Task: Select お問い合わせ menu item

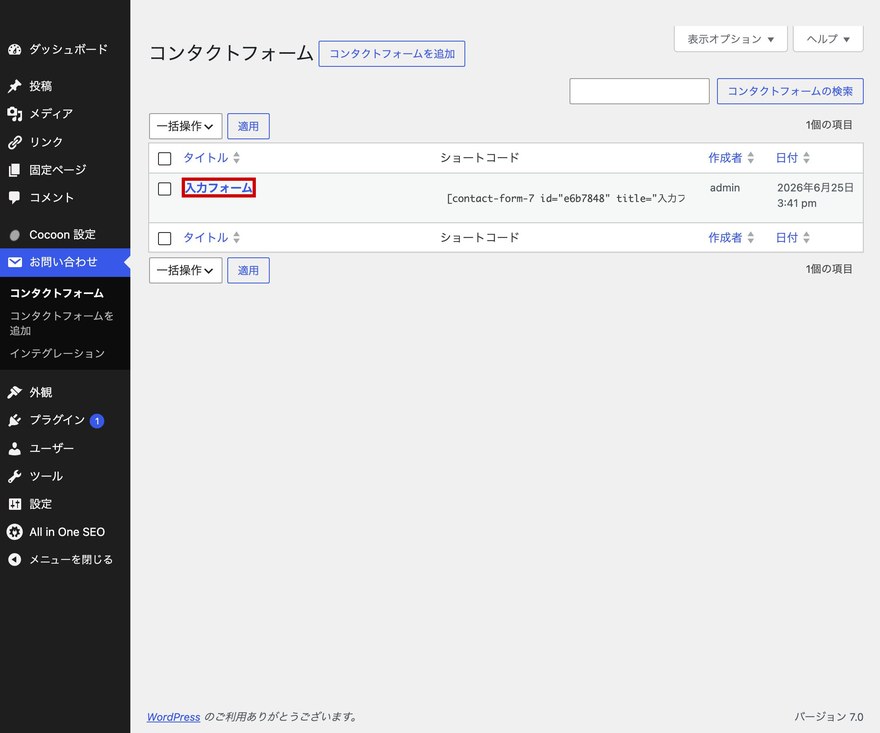Action: (x=65, y=262)
